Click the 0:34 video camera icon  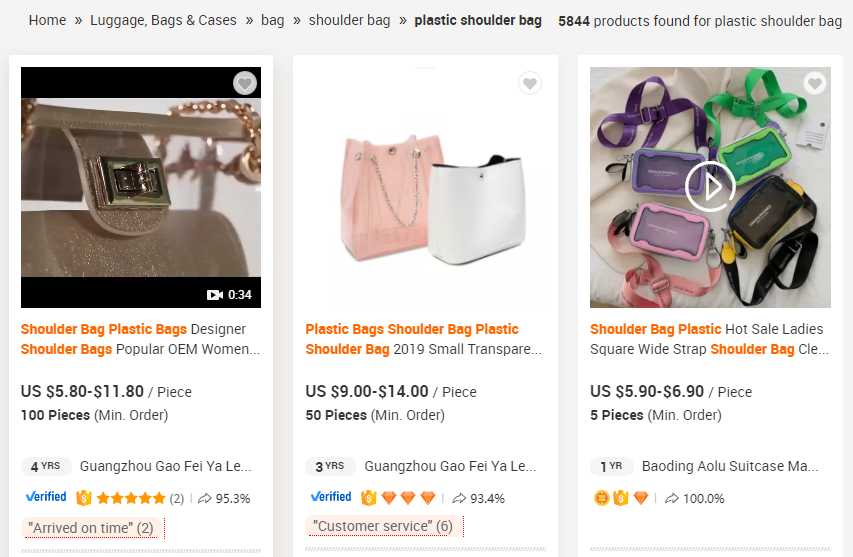pyautogui.click(x=214, y=295)
